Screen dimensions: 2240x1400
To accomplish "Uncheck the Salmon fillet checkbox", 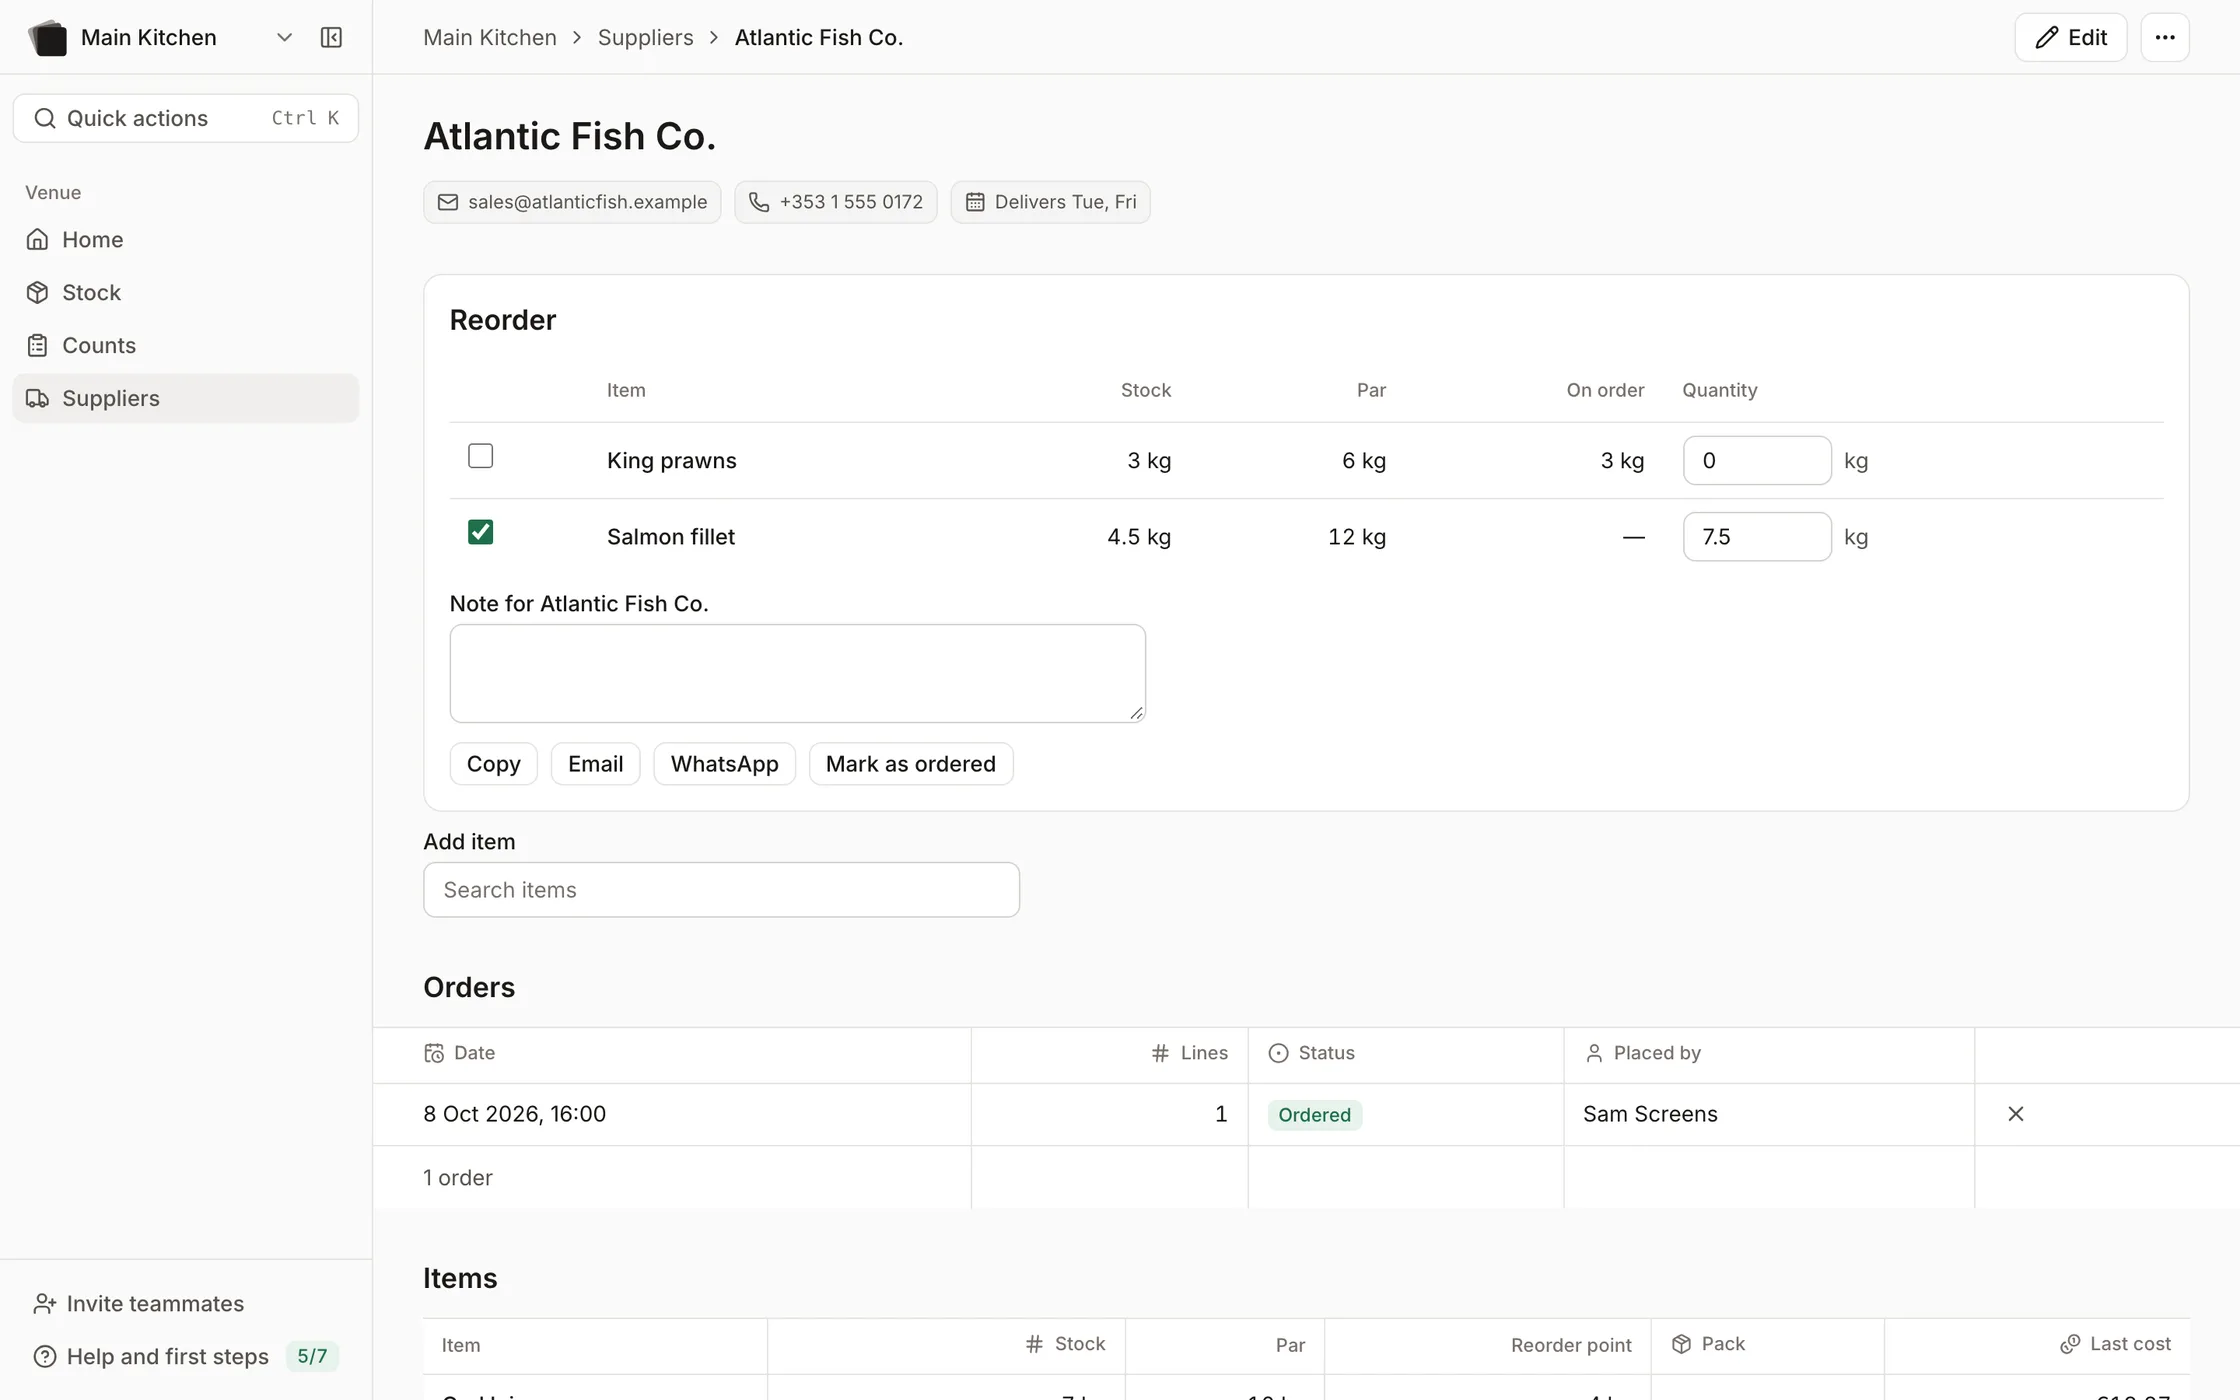I will point(481,532).
